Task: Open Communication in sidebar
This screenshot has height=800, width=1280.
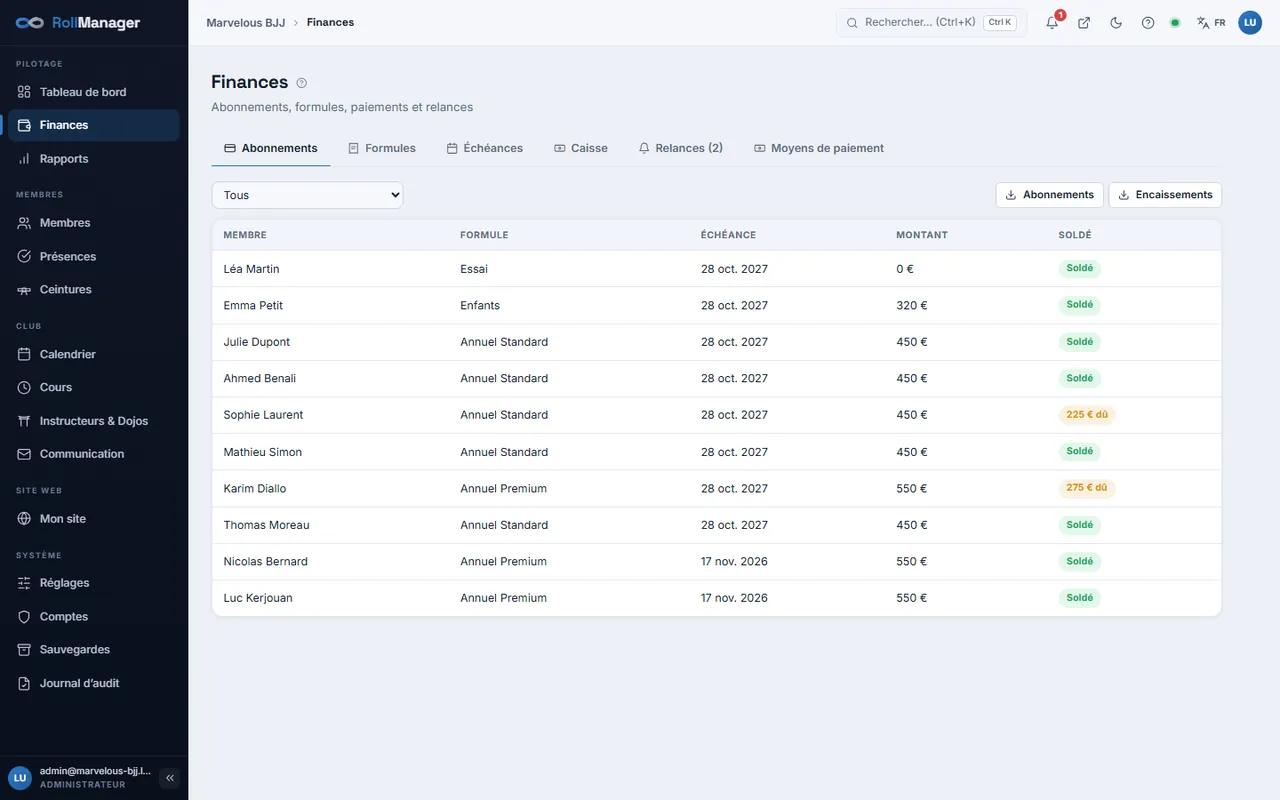Action: pyautogui.click(x=94, y=454)
